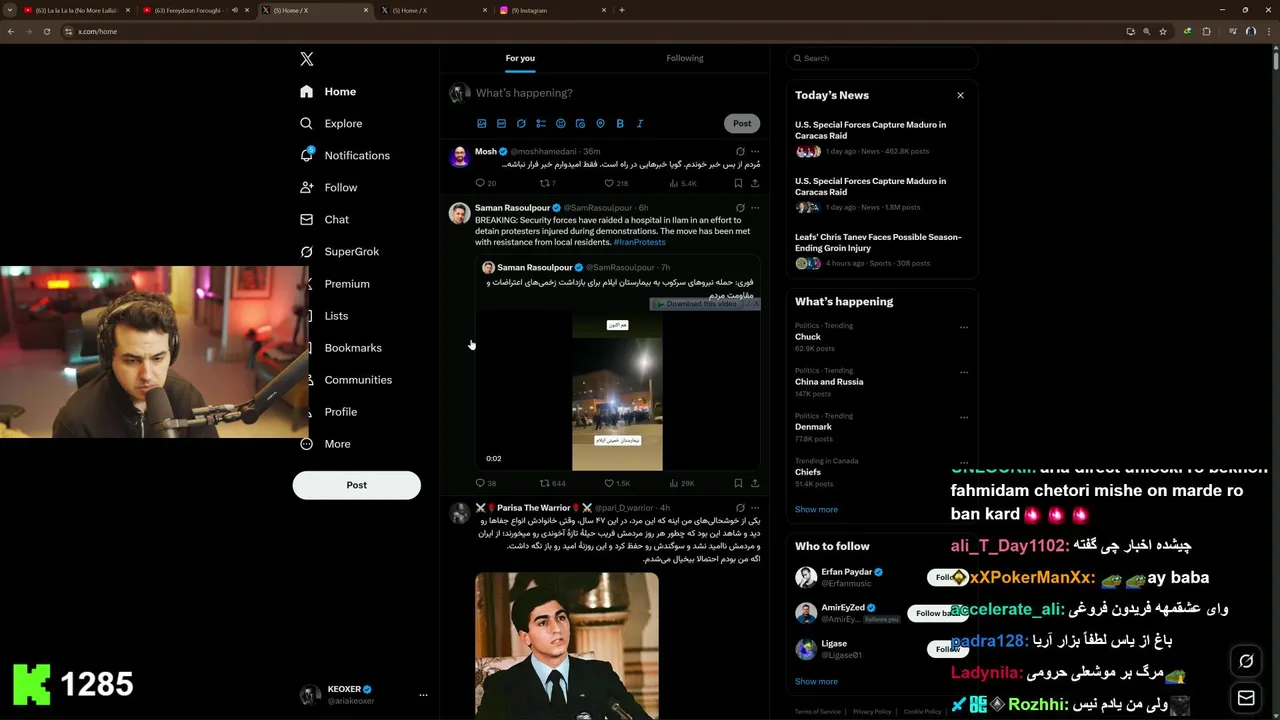Toggle italic formatting in composer
Image resolution: width=1280 pixels, height=720 pixels.
tap(640, 123)
